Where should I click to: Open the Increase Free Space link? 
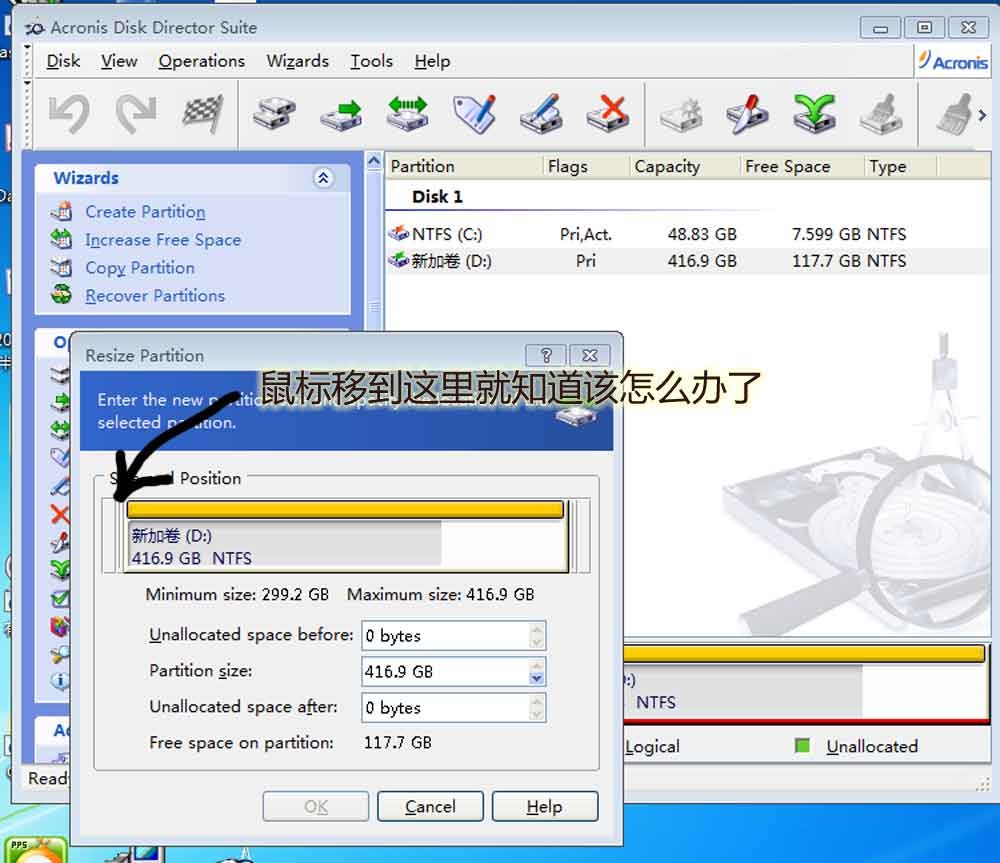[163, 240]
